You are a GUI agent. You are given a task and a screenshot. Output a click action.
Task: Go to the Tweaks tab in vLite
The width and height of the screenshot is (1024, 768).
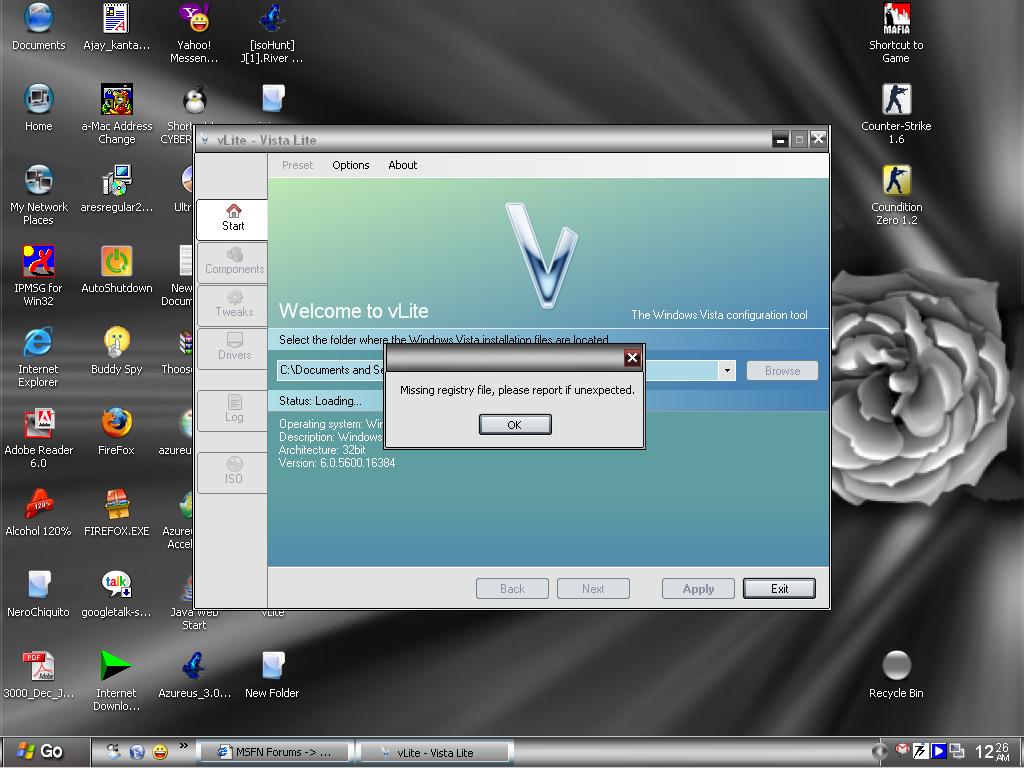point(232,305)
